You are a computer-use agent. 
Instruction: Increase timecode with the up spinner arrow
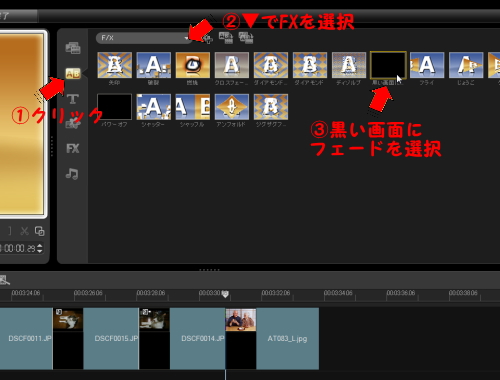click(x=40, y=246)
